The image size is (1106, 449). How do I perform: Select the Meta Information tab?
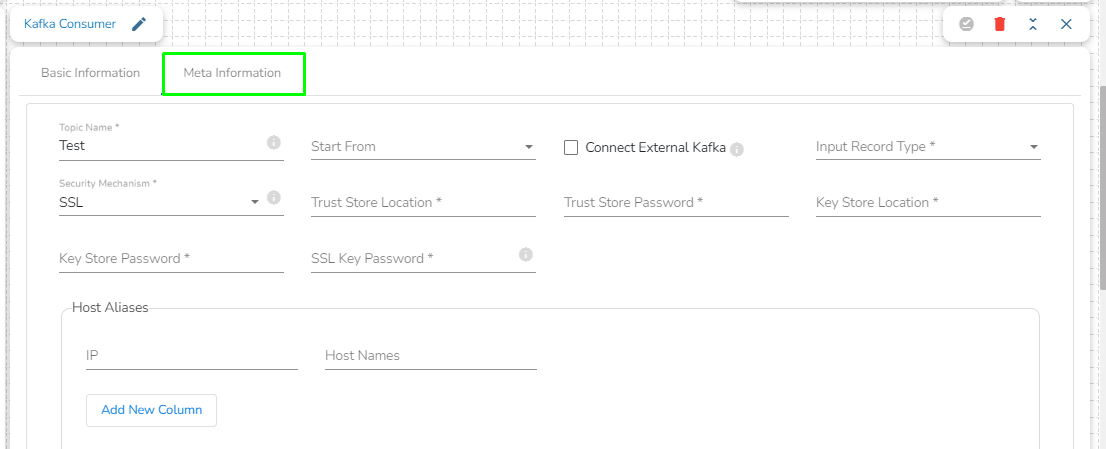pyautogui.click(x=232, y=73)
